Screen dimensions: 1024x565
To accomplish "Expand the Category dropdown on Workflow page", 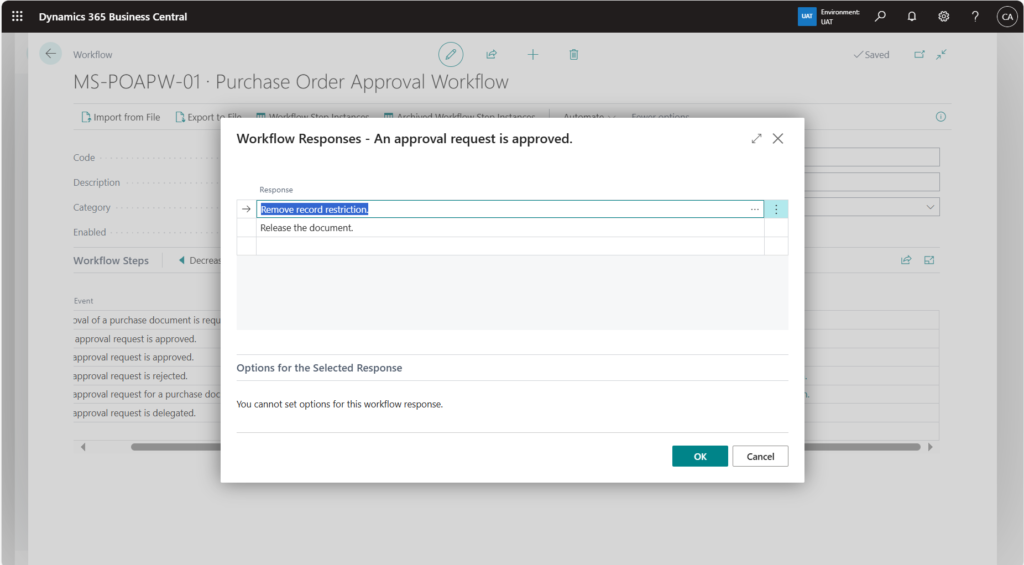I will click(x=930, y=207).
